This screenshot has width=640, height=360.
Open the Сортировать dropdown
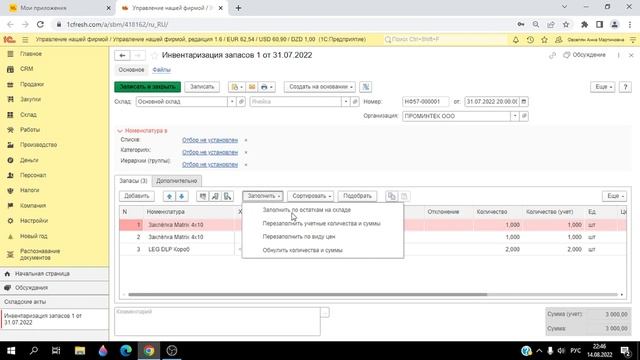310,196
